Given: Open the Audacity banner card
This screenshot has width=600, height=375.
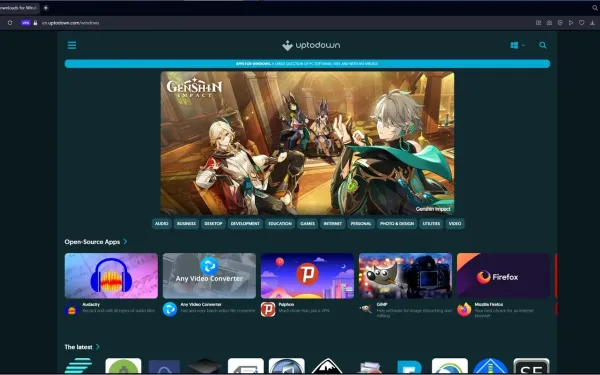Looking at the screenshot, I should pos(111,276).
